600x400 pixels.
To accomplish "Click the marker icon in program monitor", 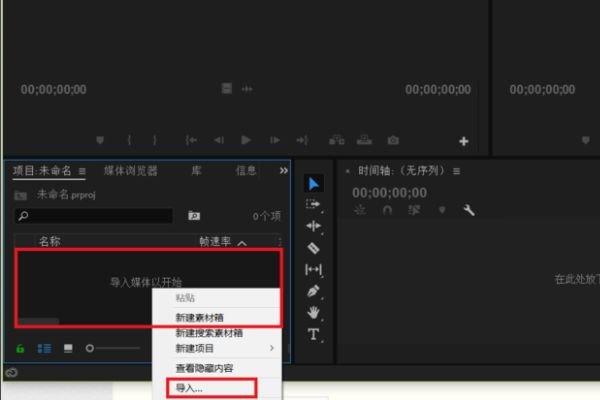I will point(585,140).
